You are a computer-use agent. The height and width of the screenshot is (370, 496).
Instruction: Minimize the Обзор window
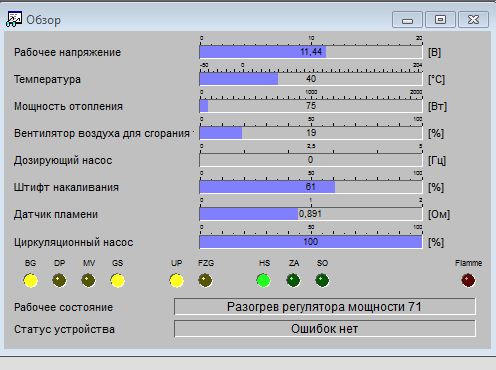point(407,20)
